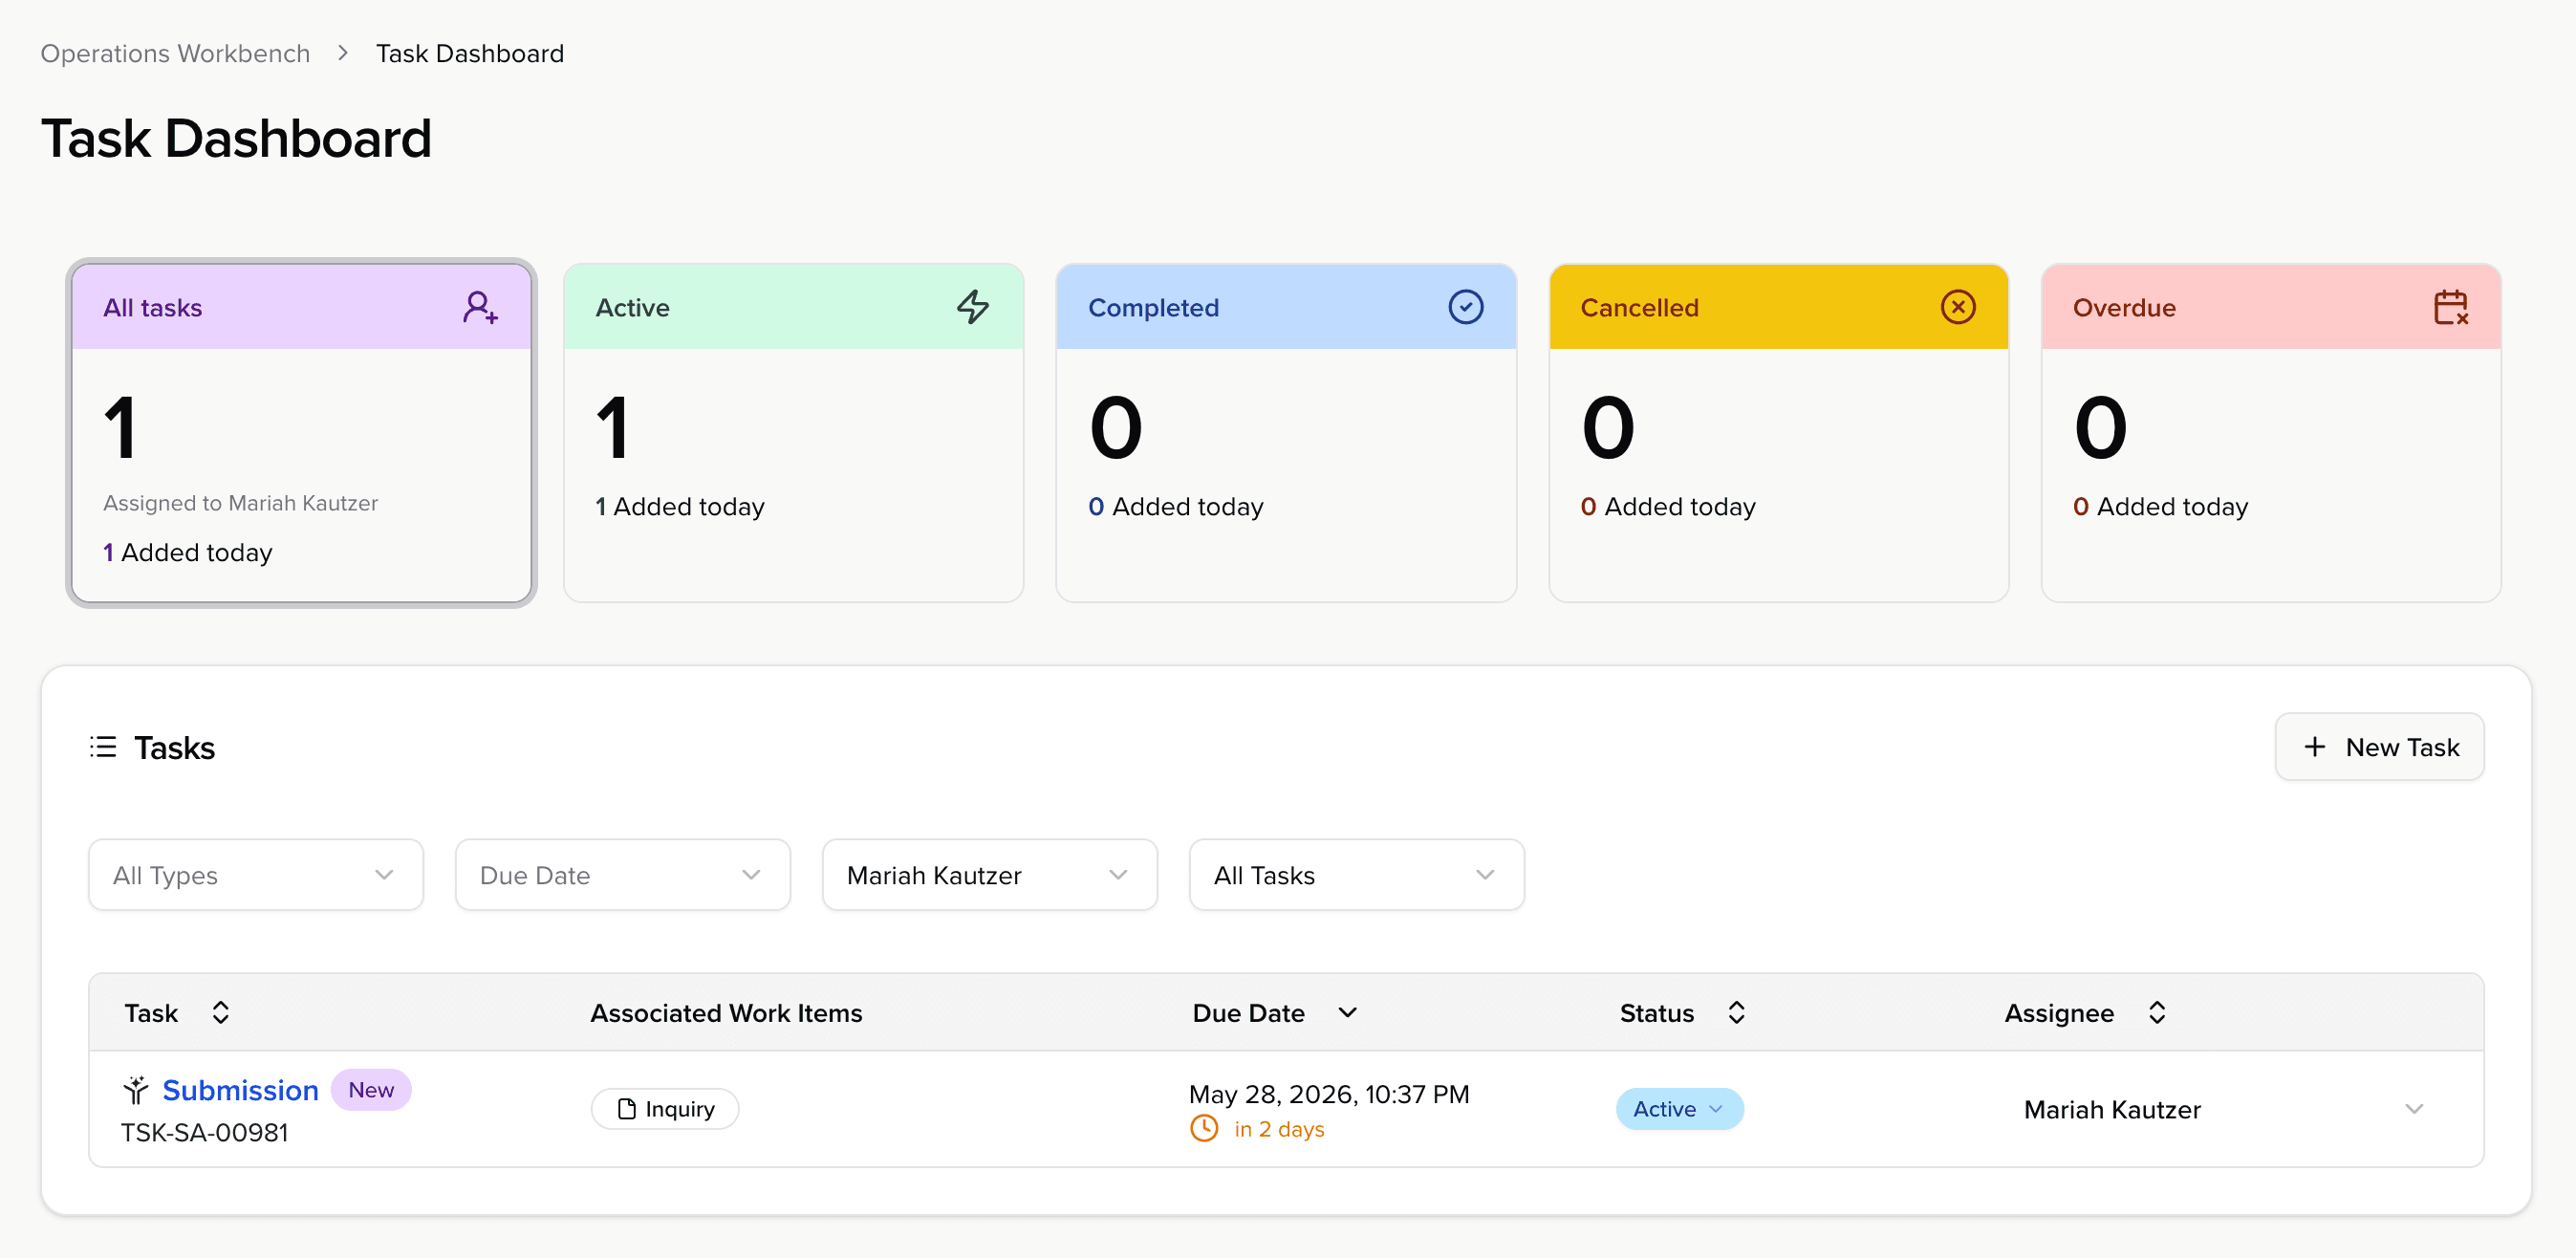Click the New badge on Submission
Viewport: 2576px width, 1258px height.
pos(371,1089)
